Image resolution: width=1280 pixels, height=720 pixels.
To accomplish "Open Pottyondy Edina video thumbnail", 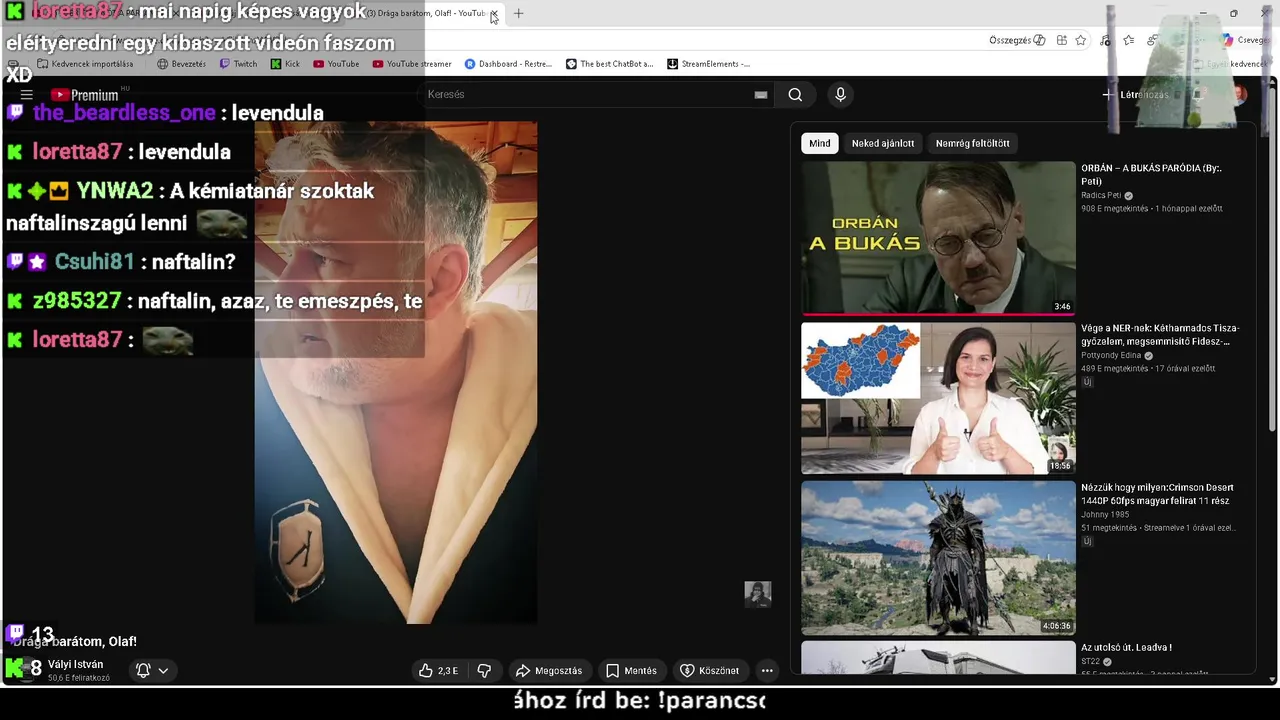I will click(938, 398).
